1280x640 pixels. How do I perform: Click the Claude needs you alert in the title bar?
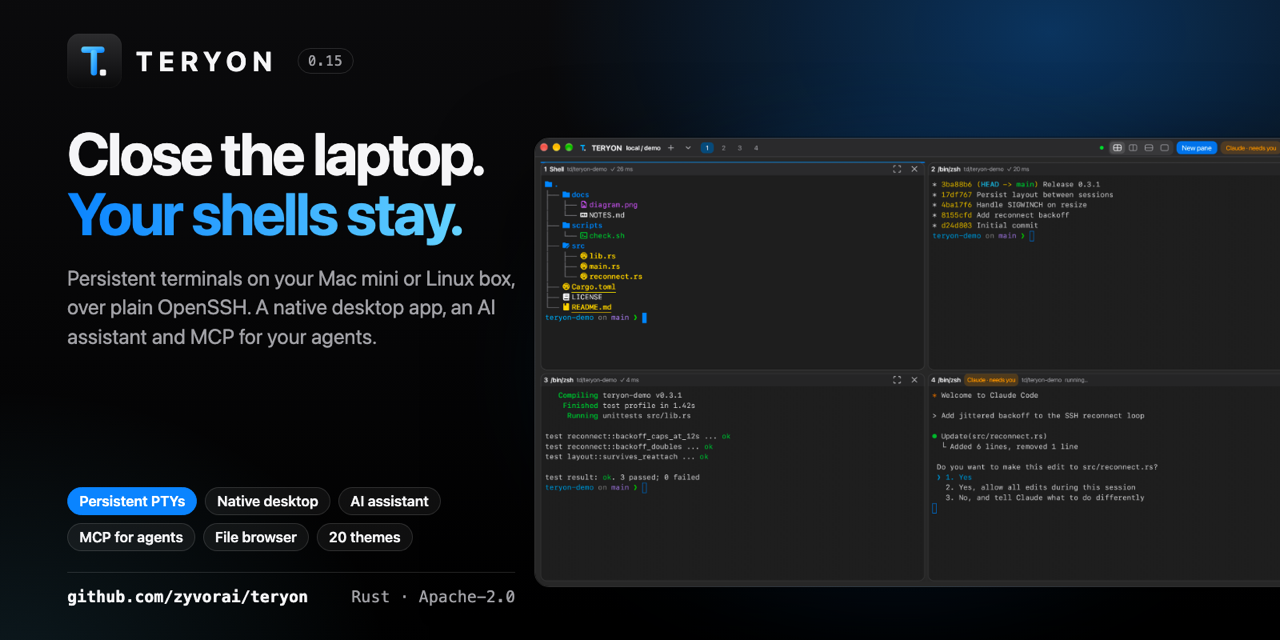click(x=1251, y=148)
